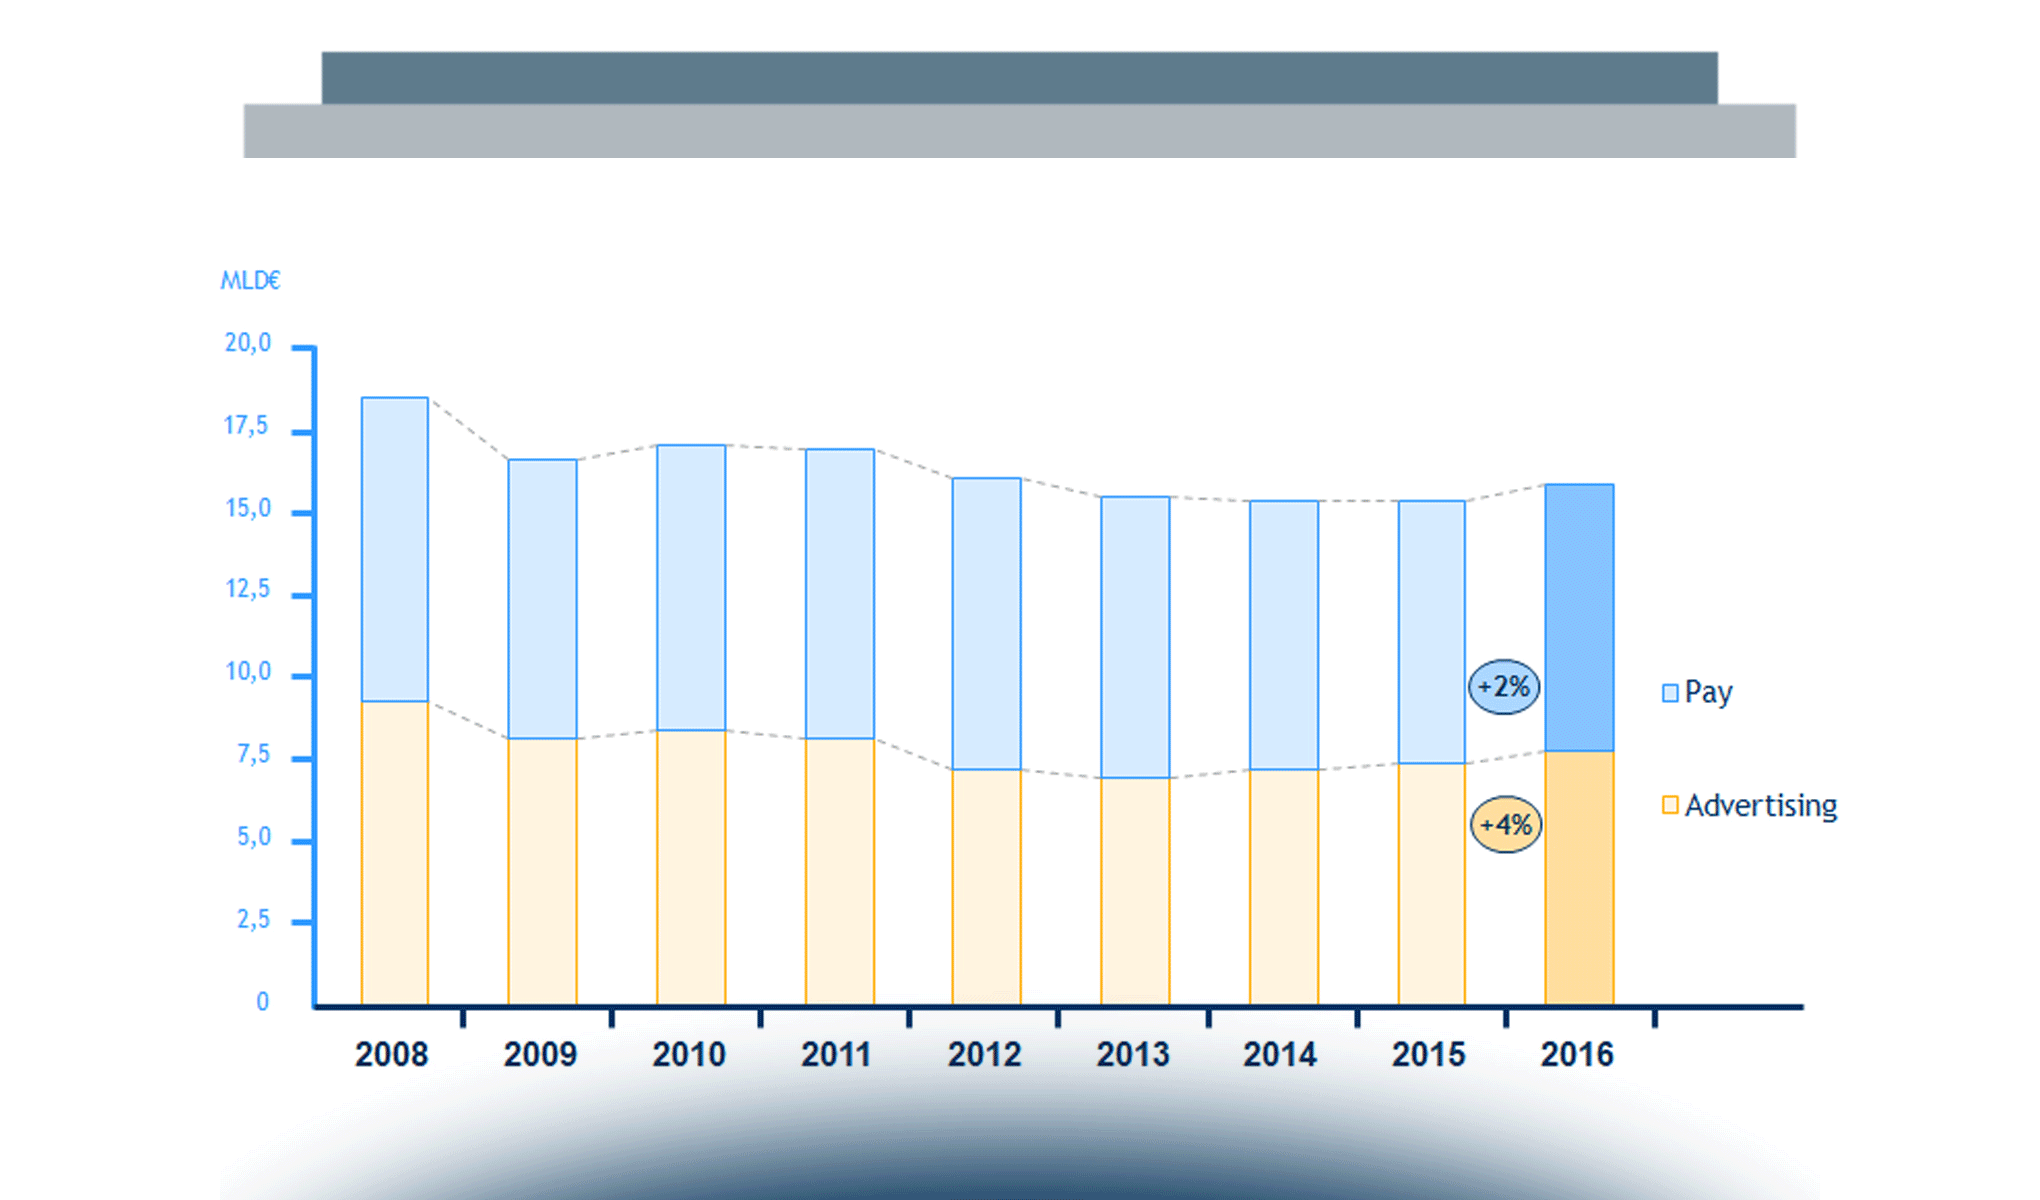The image size is (2040, 1200).
Task: Select the Advertising legend label
Action: [1761, 805]
